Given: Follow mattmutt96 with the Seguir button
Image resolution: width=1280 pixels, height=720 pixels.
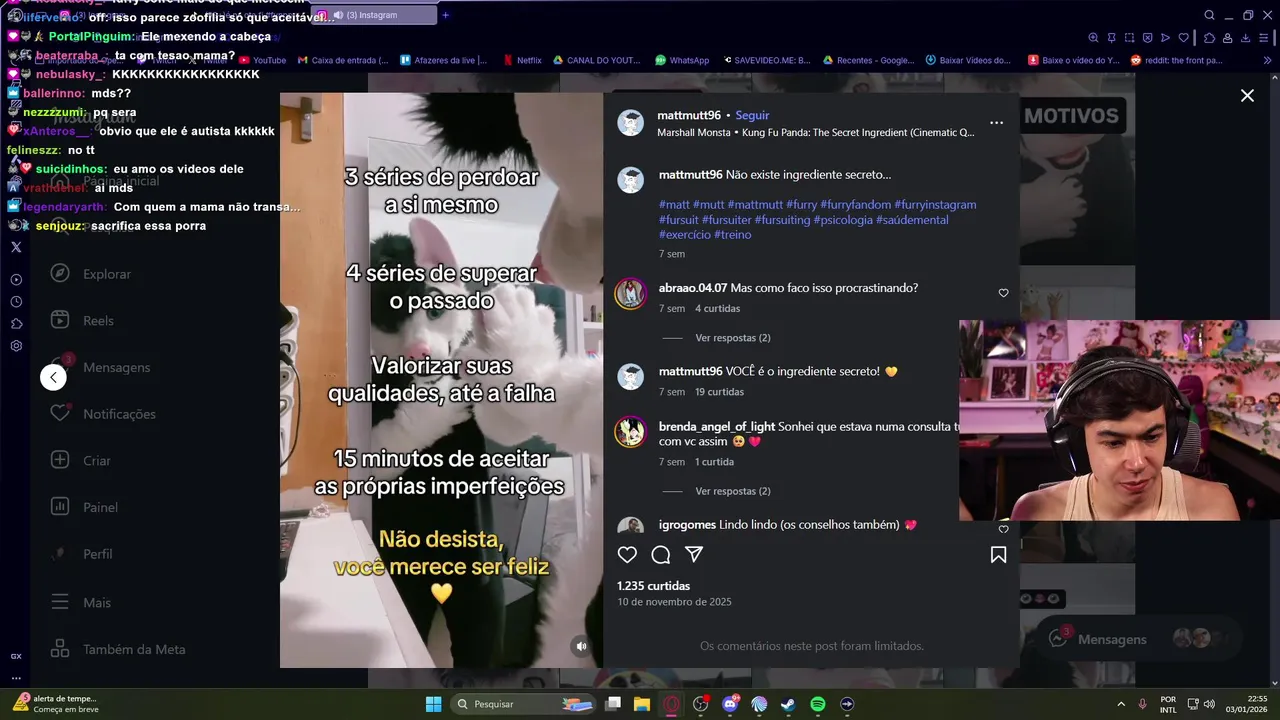Looking at the screenshot, I should pos(752,115).
